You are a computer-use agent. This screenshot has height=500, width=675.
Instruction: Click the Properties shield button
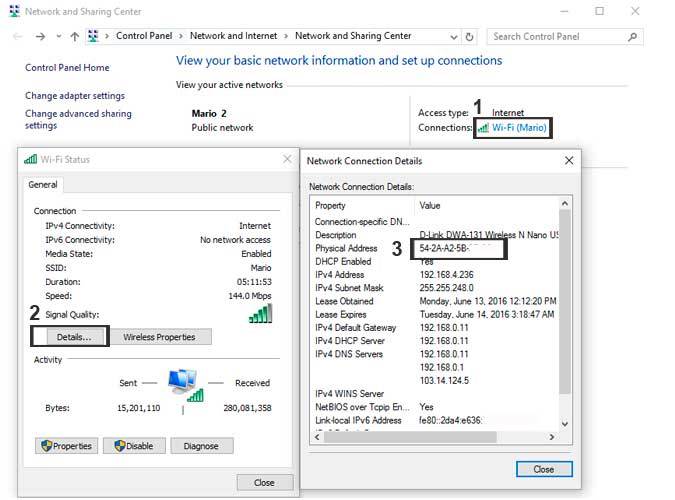[x=66, y=446]
